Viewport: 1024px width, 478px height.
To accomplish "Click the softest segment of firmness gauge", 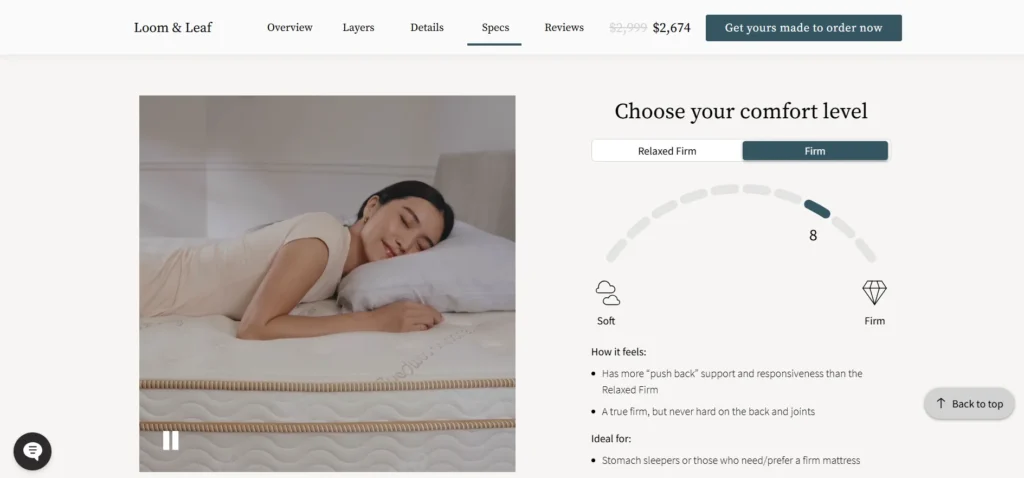I will coord(616,251).
